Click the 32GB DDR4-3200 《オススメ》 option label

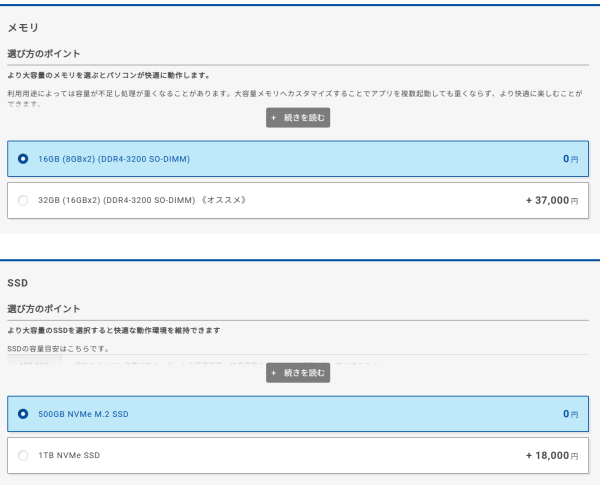tap(141, 200)
